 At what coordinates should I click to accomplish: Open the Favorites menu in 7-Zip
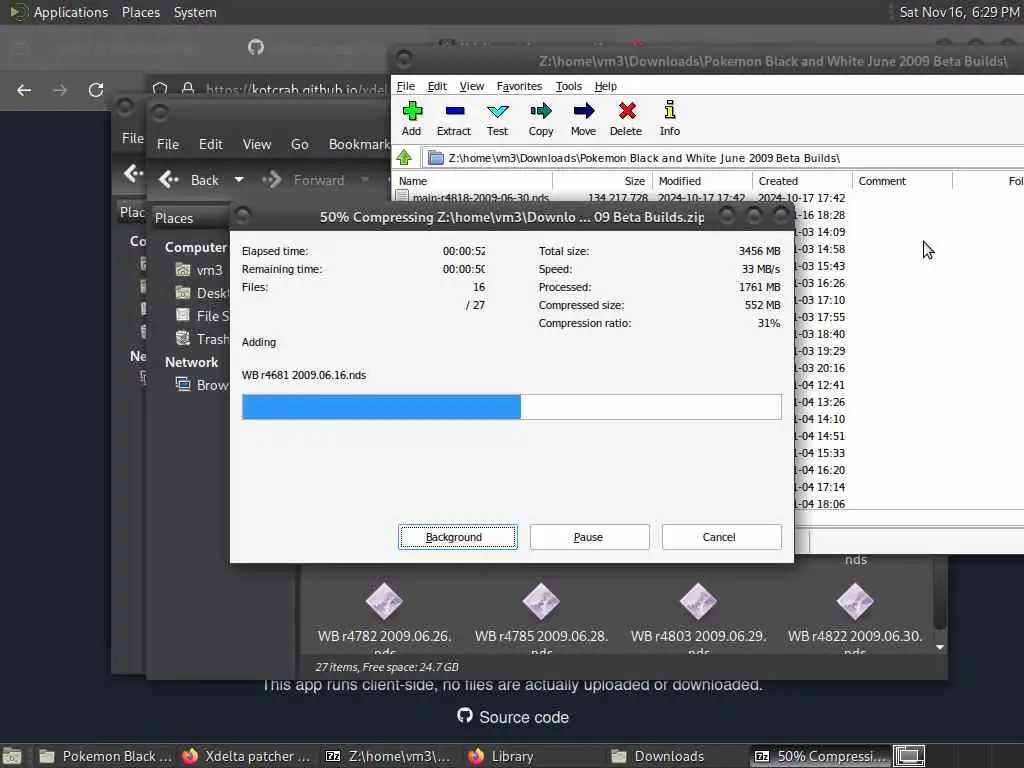click(519, 86)
